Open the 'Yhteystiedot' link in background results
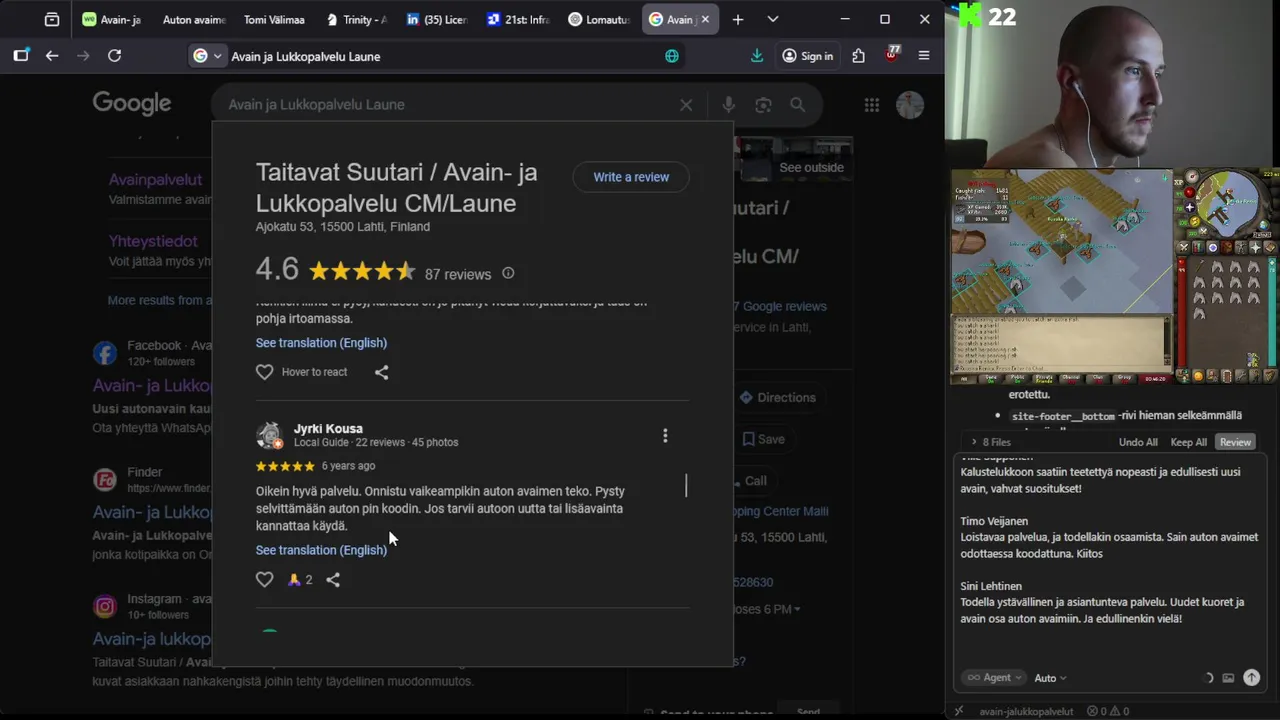Screen dimensions: 1280x720 (153, 241)
